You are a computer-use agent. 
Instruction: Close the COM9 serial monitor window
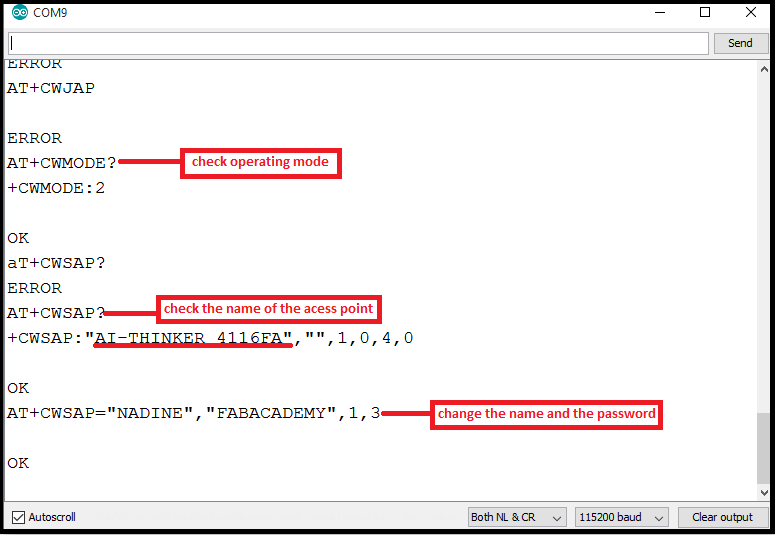(x=751, y=12)
